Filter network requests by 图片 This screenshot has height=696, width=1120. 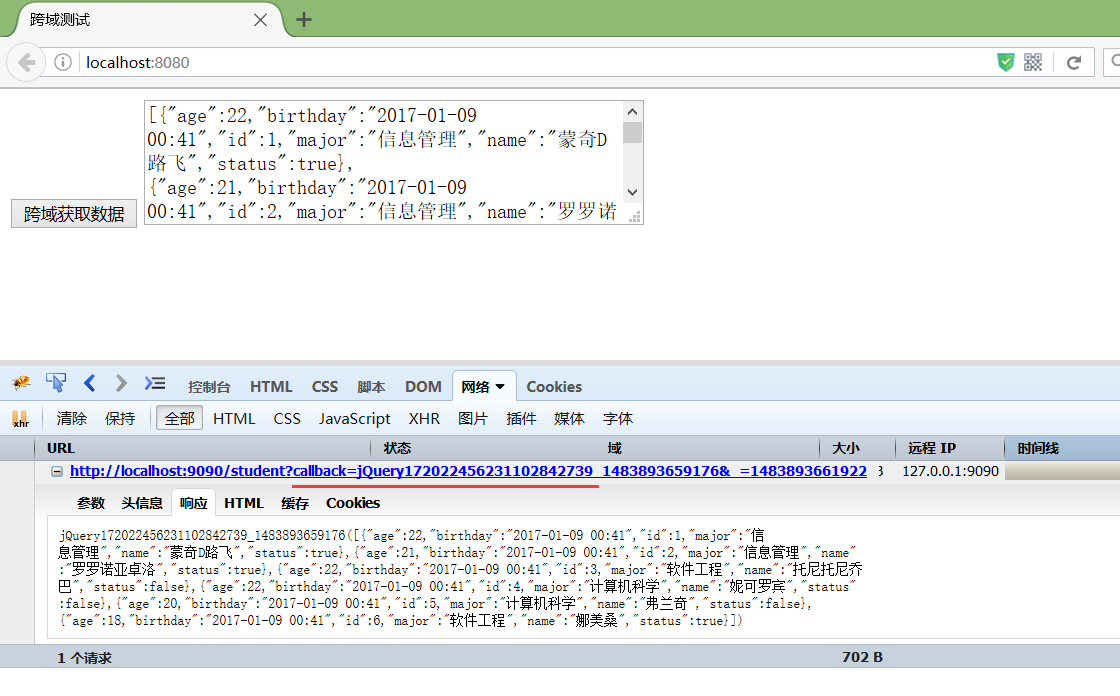[473, 419]
